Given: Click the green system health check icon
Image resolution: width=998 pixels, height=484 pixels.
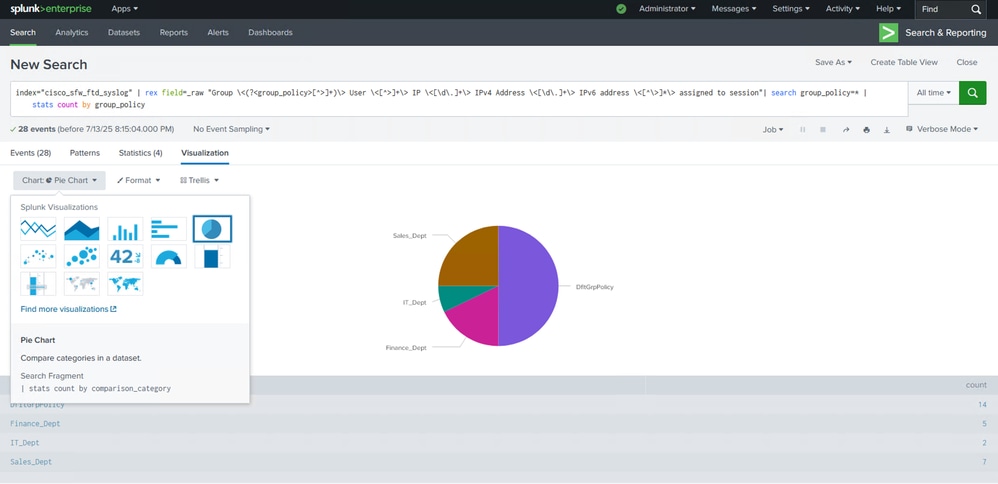Looking at the screenshot, I should click(621, 9).
